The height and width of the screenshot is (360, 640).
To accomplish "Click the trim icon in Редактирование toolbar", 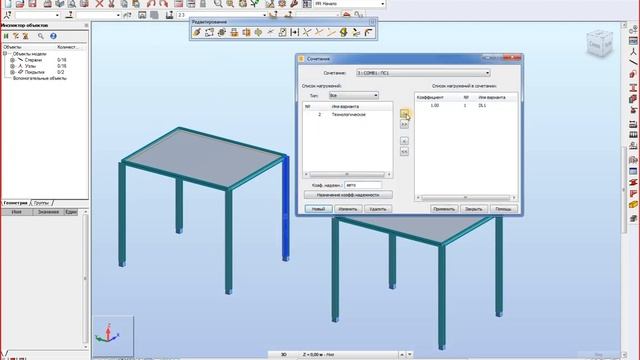I will [x=319, y=32].
